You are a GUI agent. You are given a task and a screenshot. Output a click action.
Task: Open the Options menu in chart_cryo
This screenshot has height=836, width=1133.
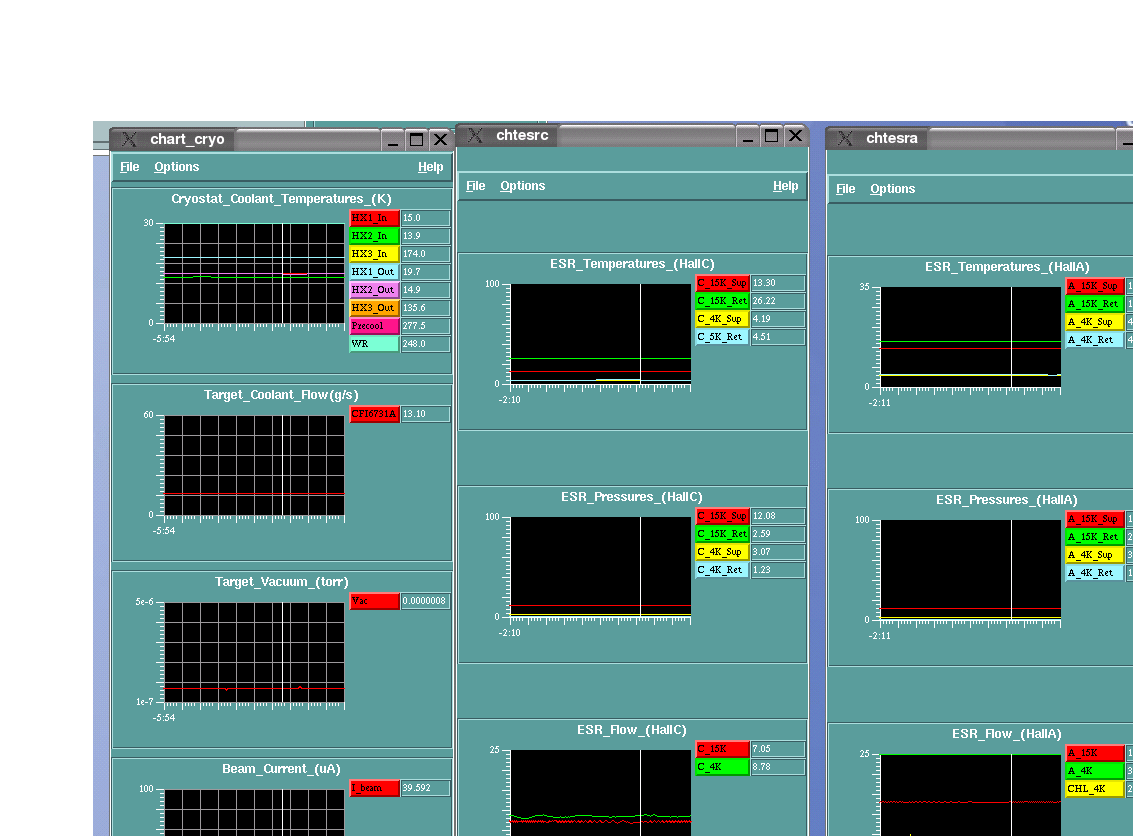[176, 167]
